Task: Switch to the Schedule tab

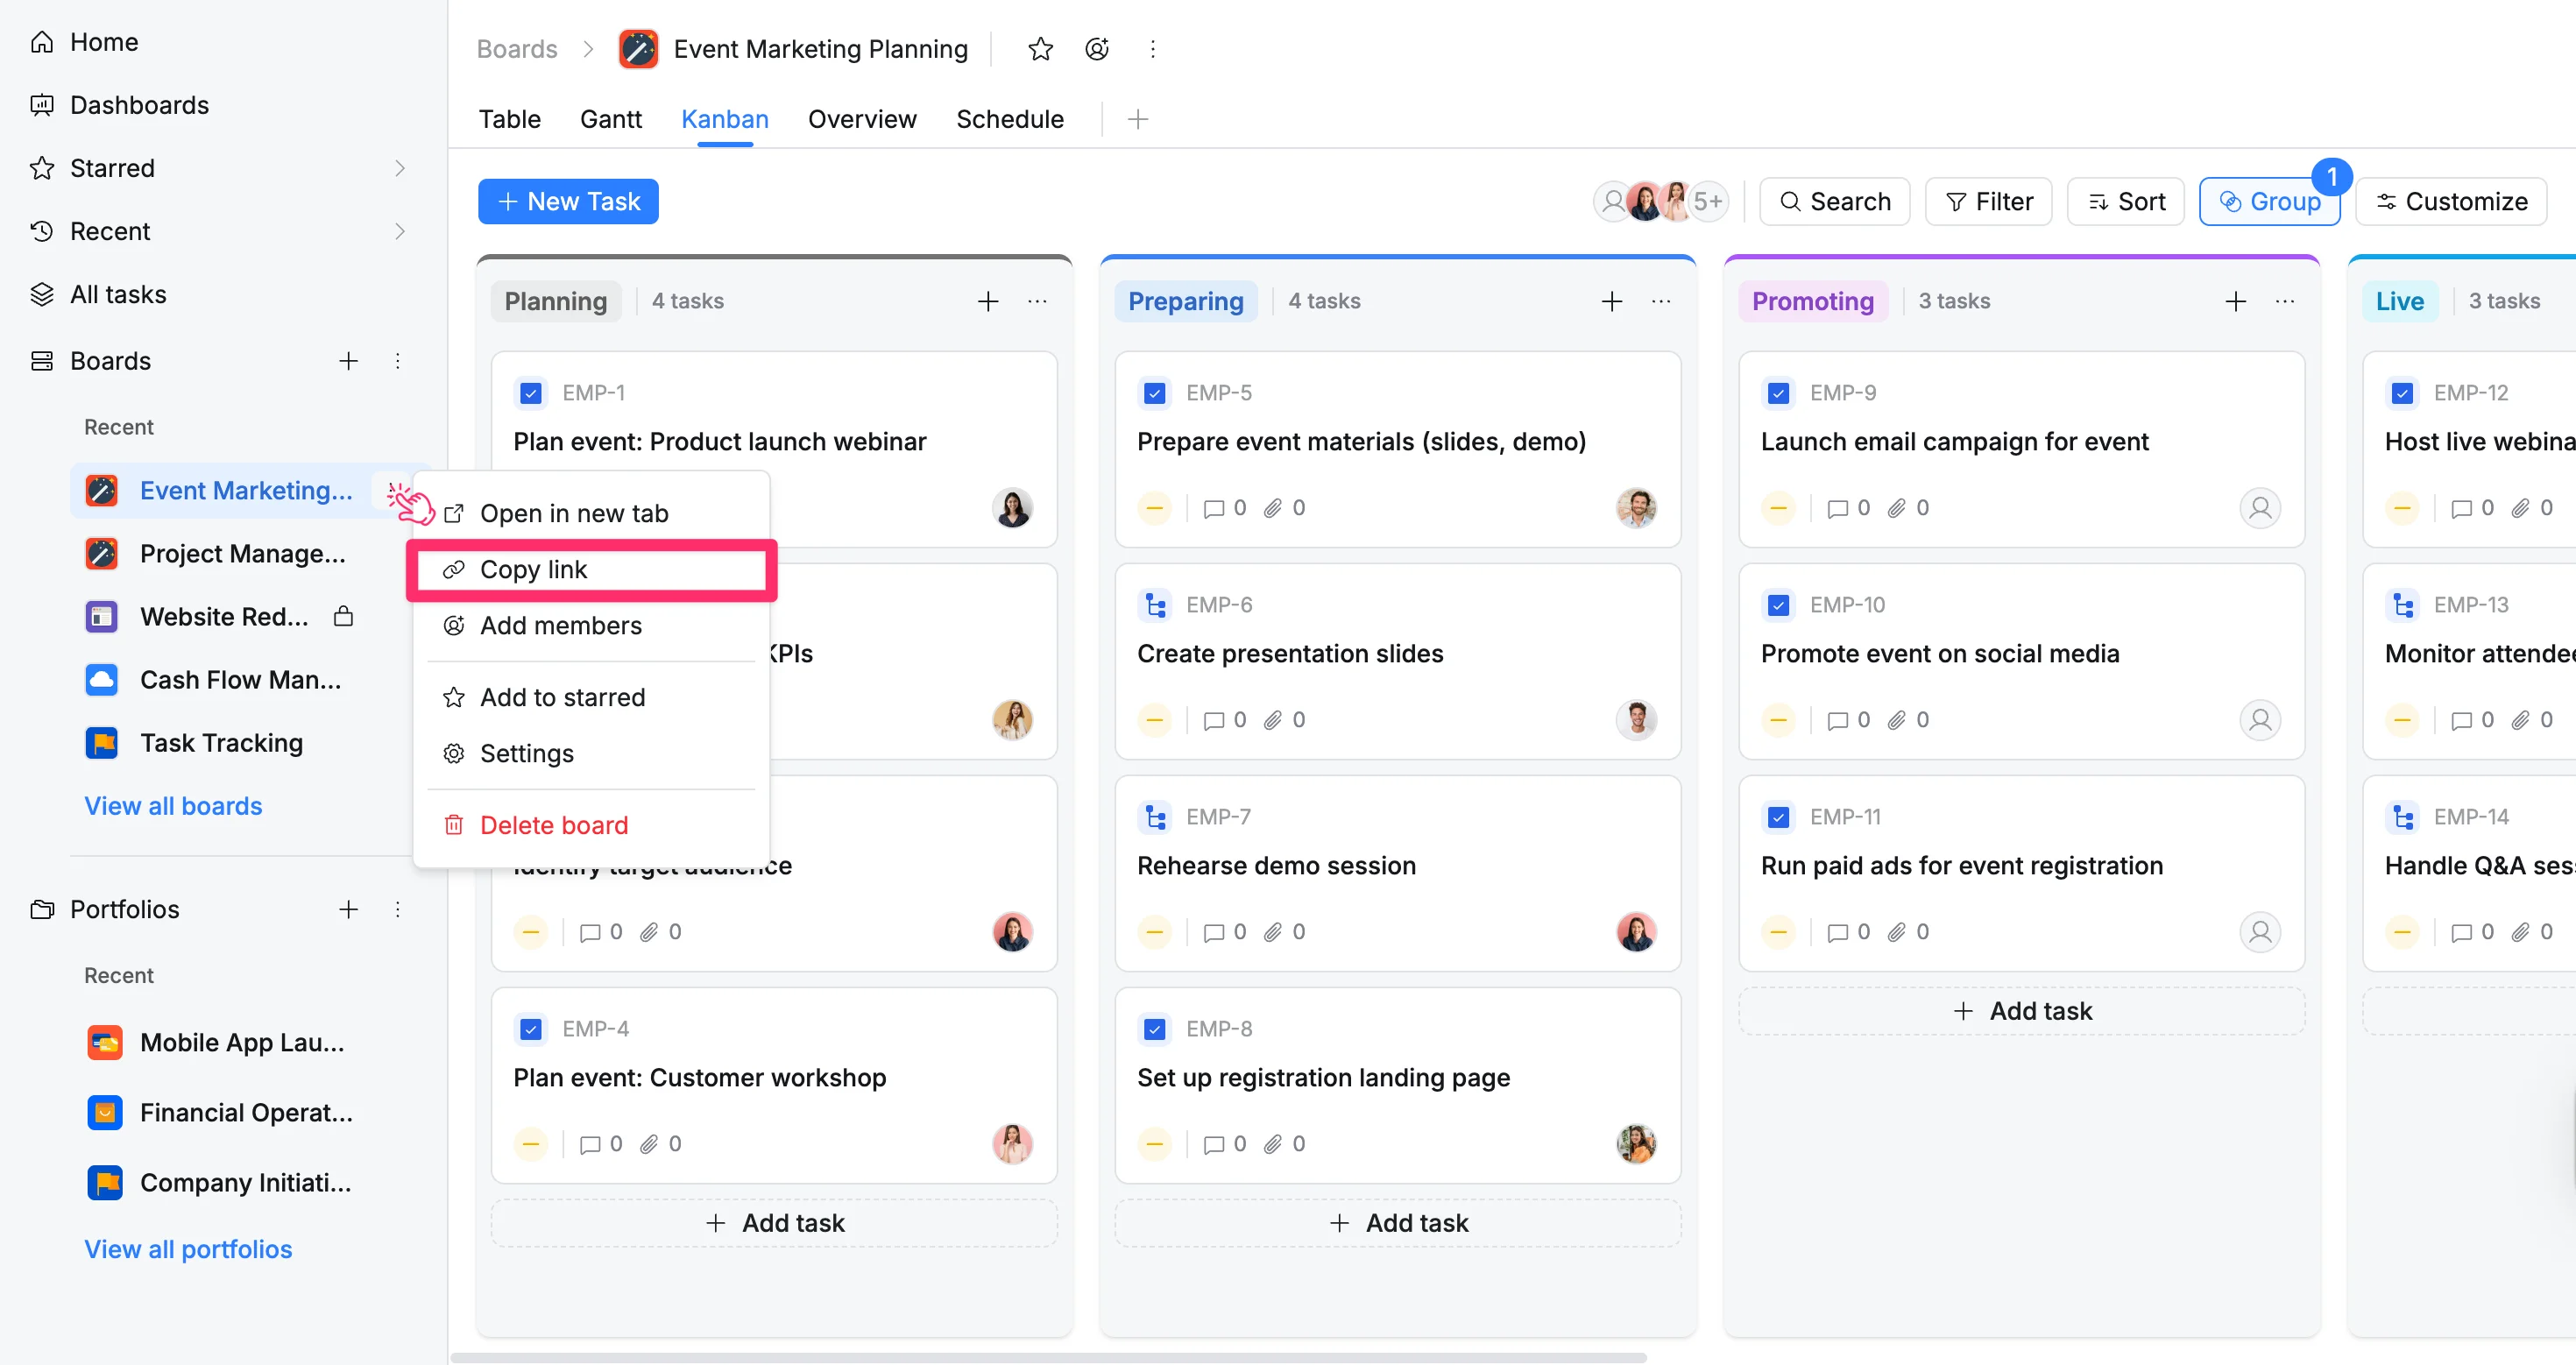Action: [1010, 119]
